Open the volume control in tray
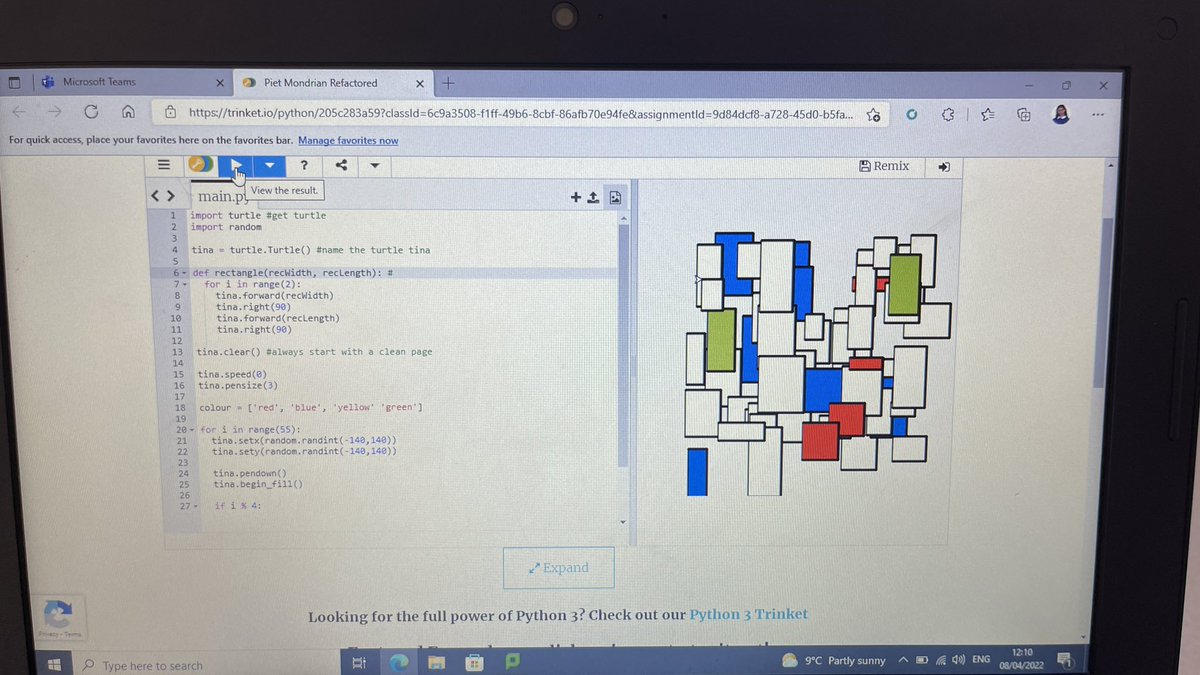 point(959,660)
